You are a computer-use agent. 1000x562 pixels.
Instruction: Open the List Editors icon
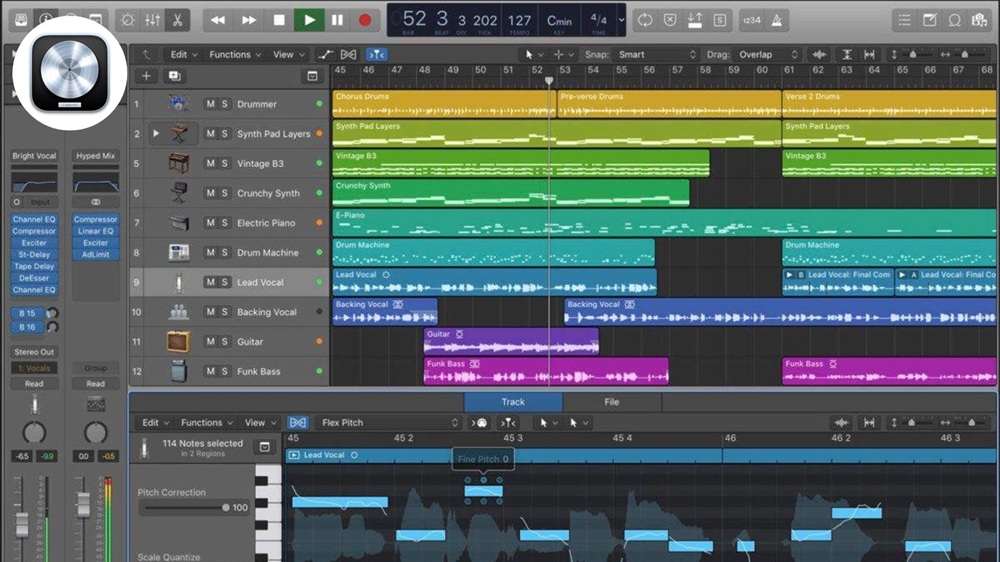pos(904,20)
